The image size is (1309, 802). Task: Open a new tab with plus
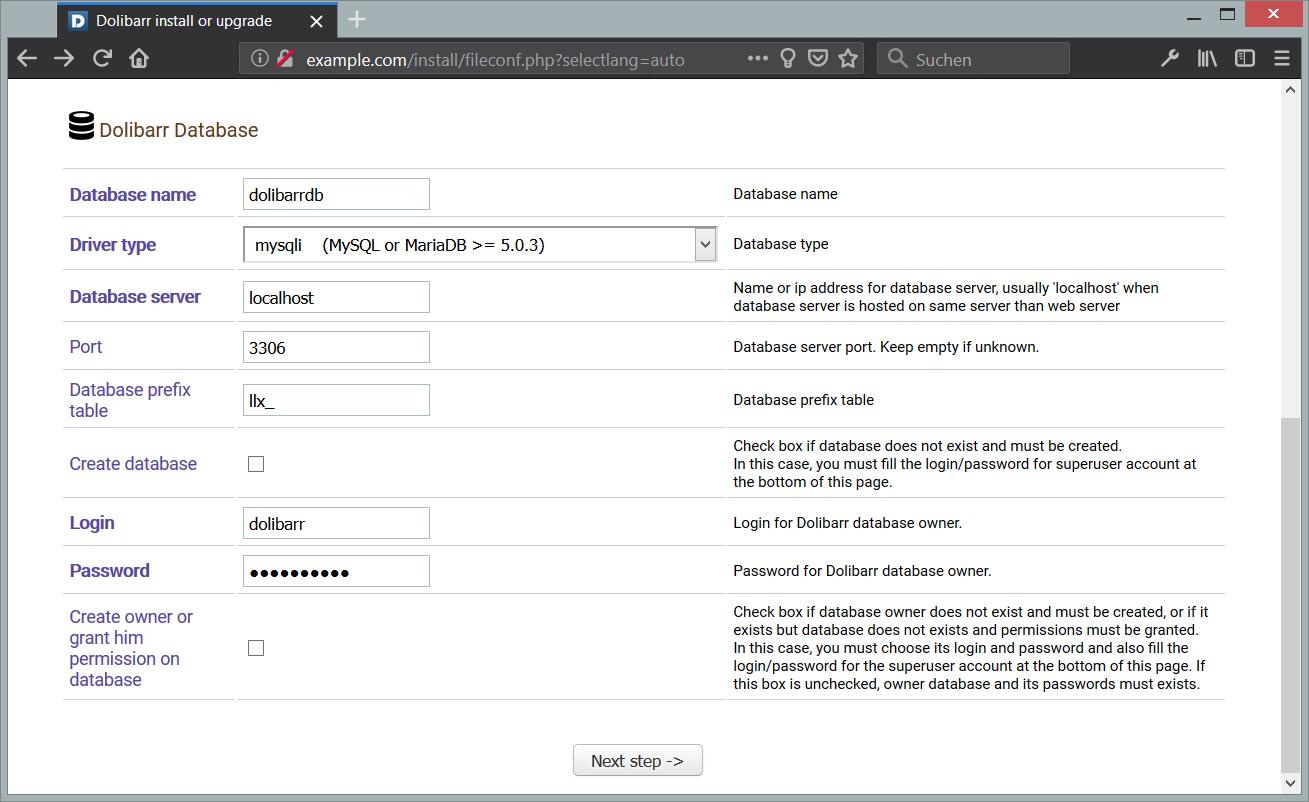pos(357,19)
